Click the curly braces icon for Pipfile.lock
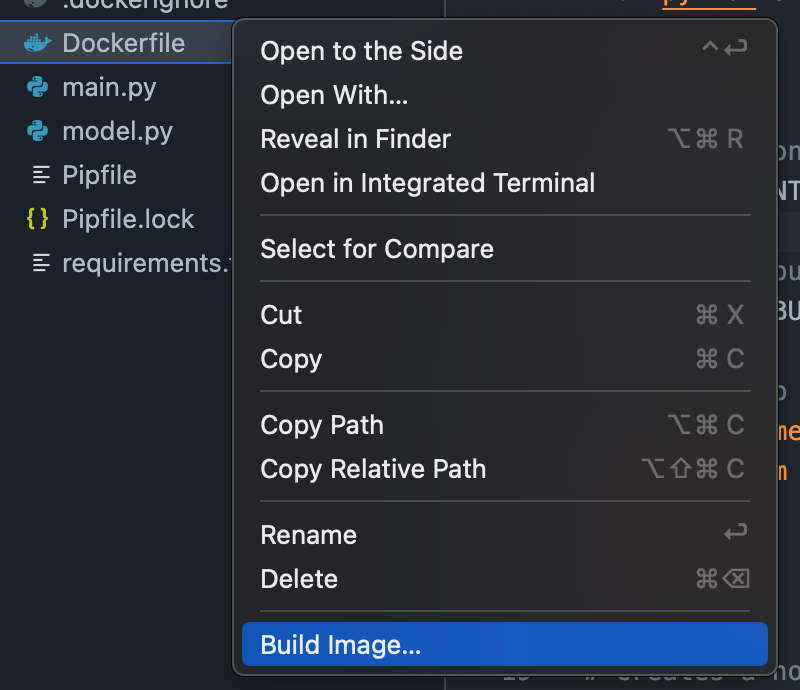Image resolution: width=800 pixels, height=690 pixels. click(x=38, y=219)
